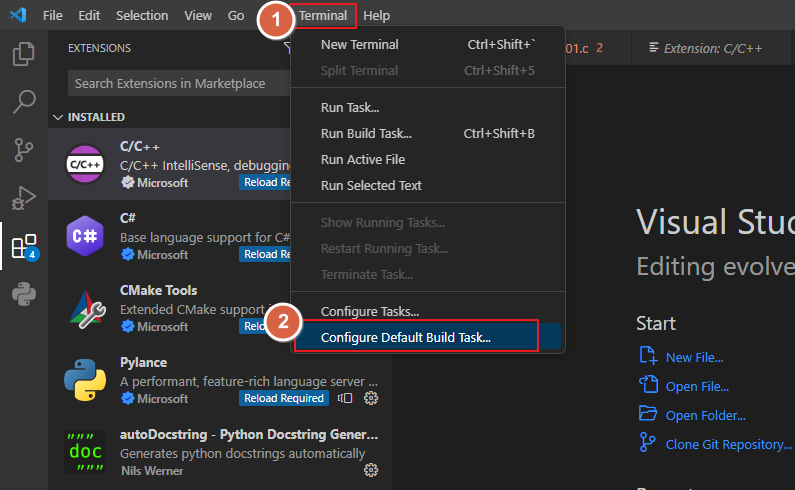The height and width of the screenshot is (490, 795).
Task: Select Configure Tasks... menu entry
Action: (x=428, y=311)
